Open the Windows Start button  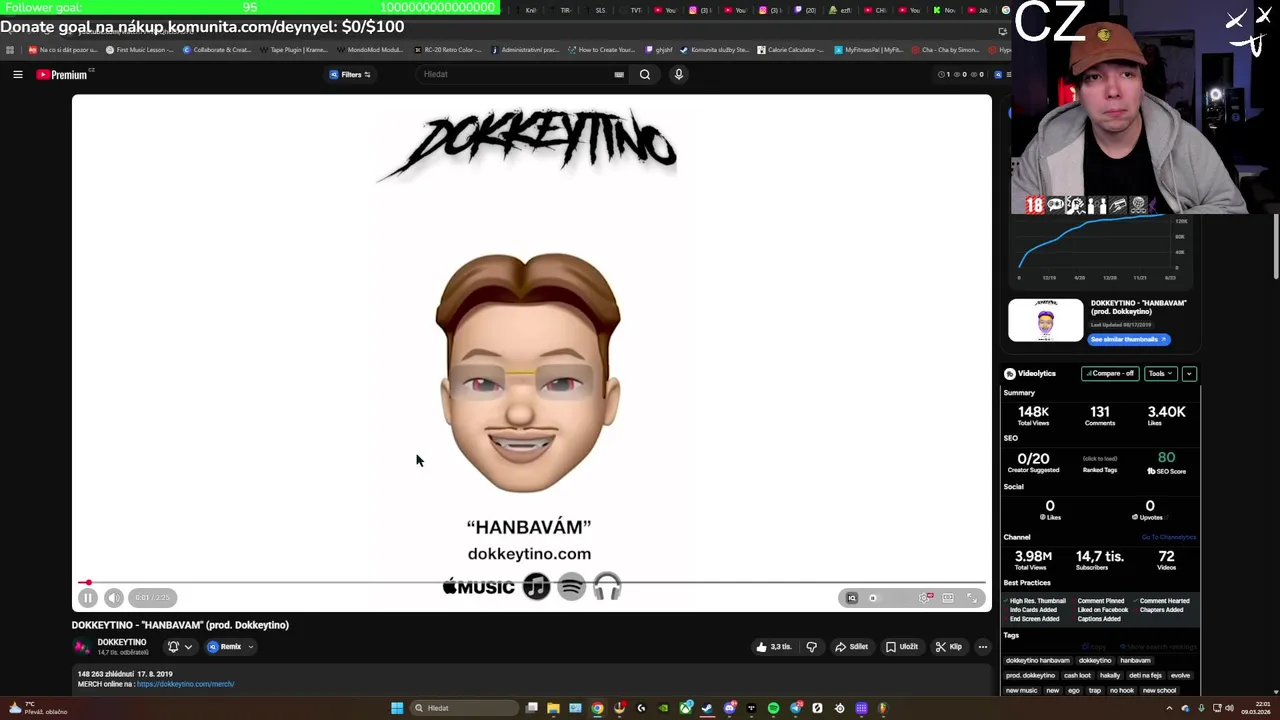tap(397, 708)
